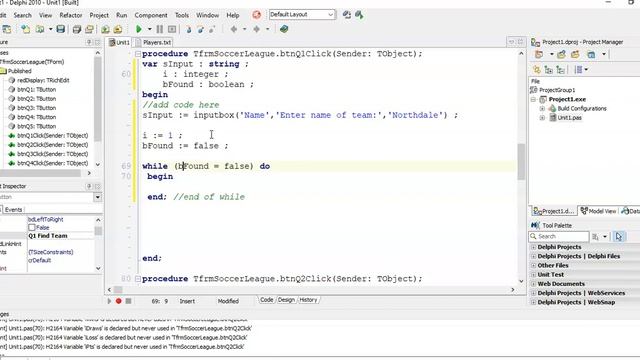The image size is (640, 360).
Task: Toggle the False checkbox in Object Inspector
Action: [31, 227]
